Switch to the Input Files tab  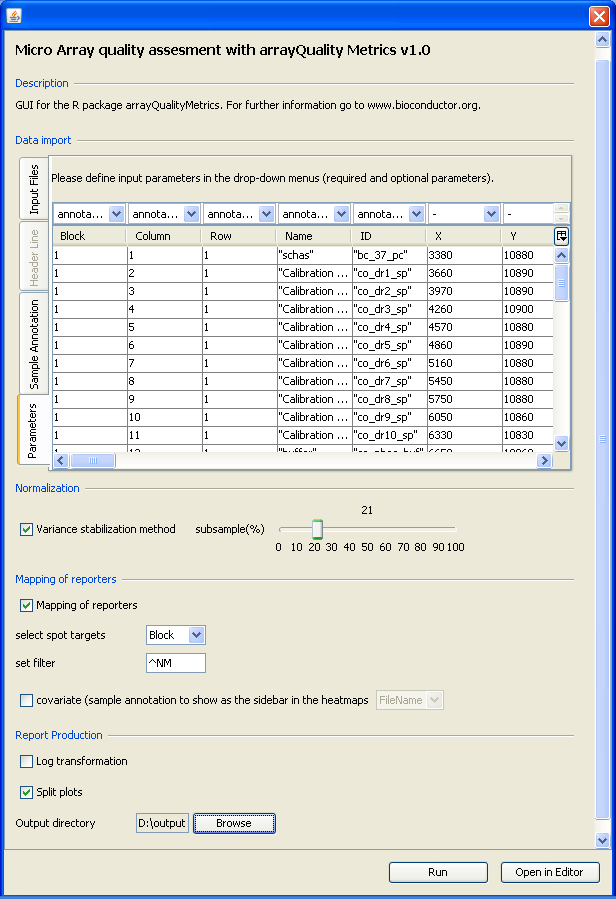34,189
